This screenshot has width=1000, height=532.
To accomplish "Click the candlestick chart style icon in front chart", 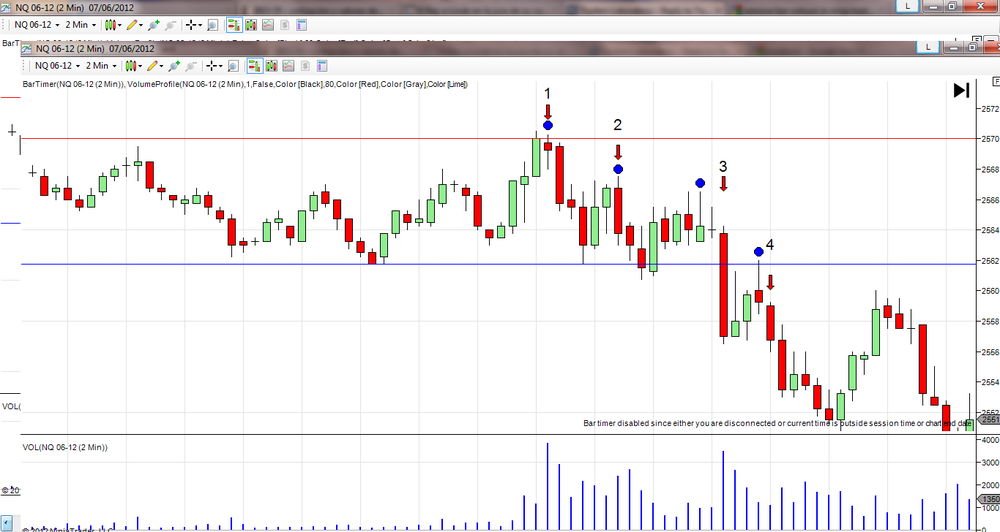I will pos(131,66).
